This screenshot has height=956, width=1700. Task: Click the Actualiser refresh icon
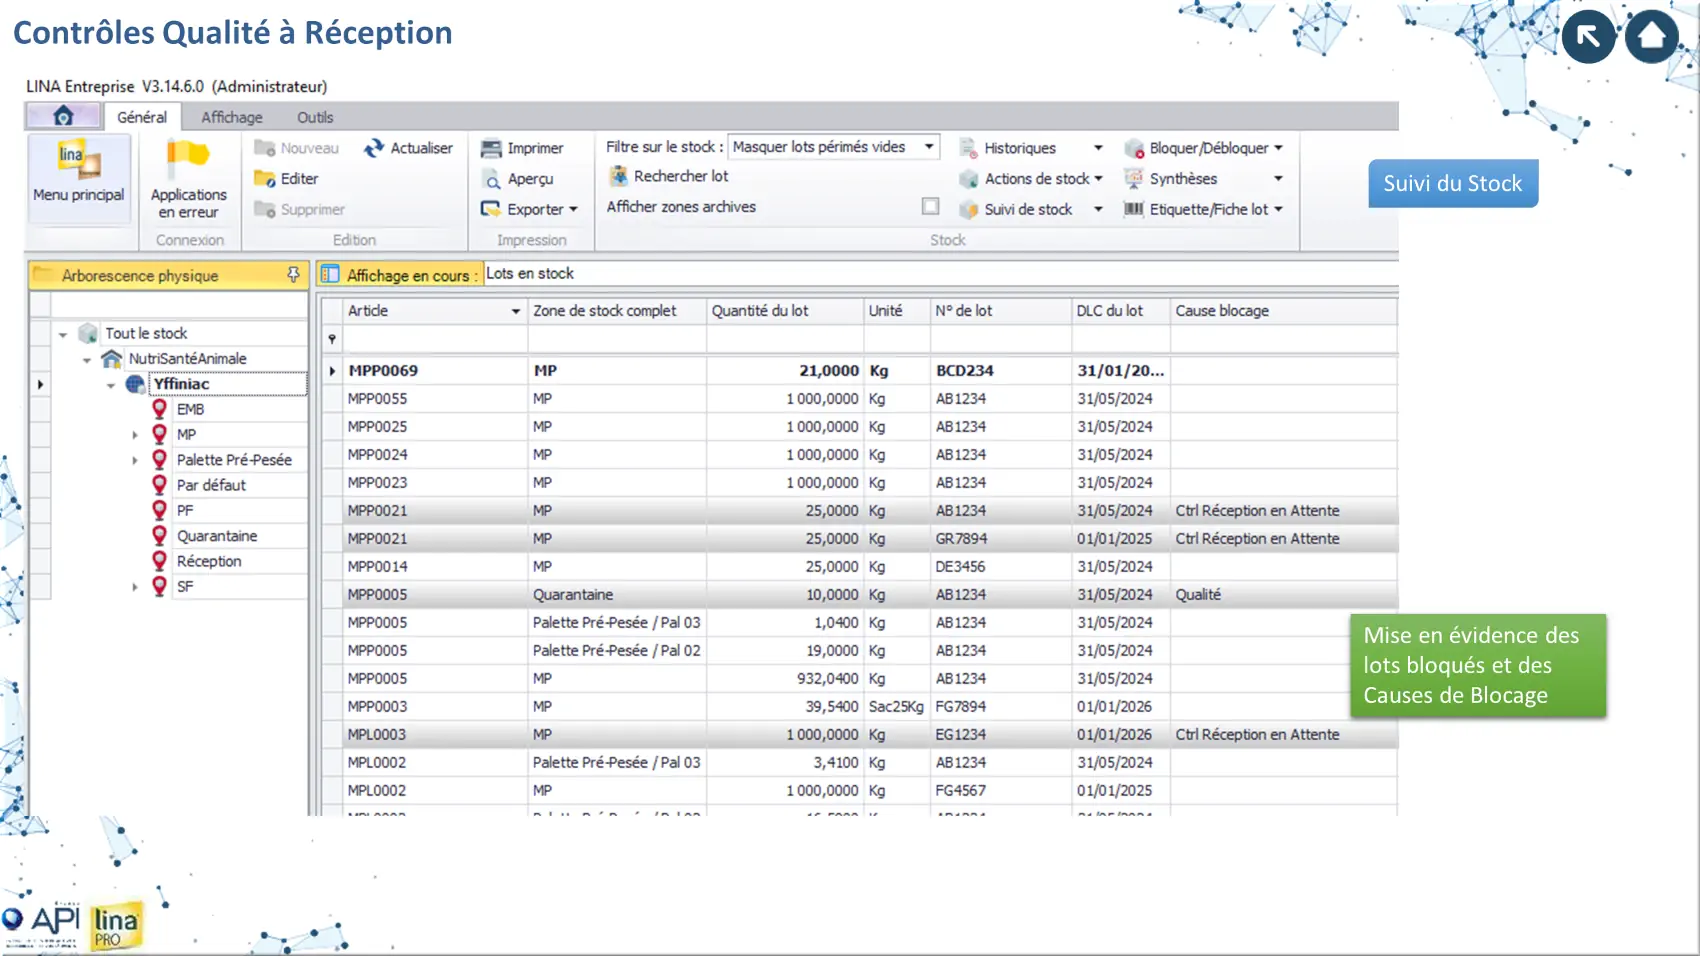point(374,148)
